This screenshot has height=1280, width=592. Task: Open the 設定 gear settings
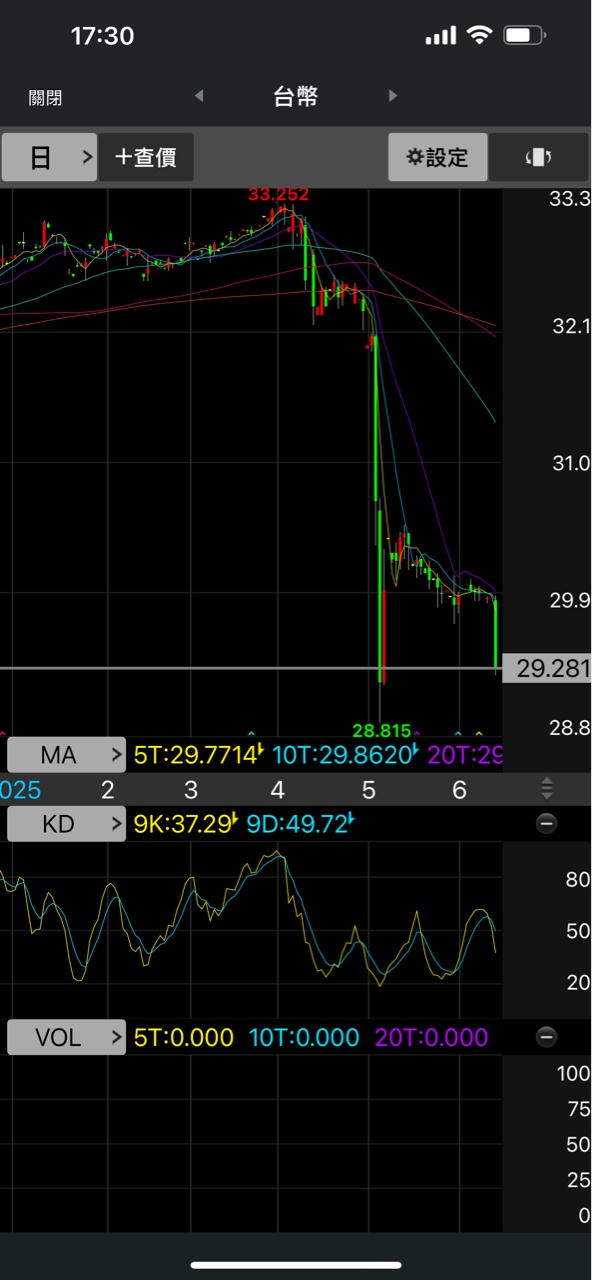point(438,157)
